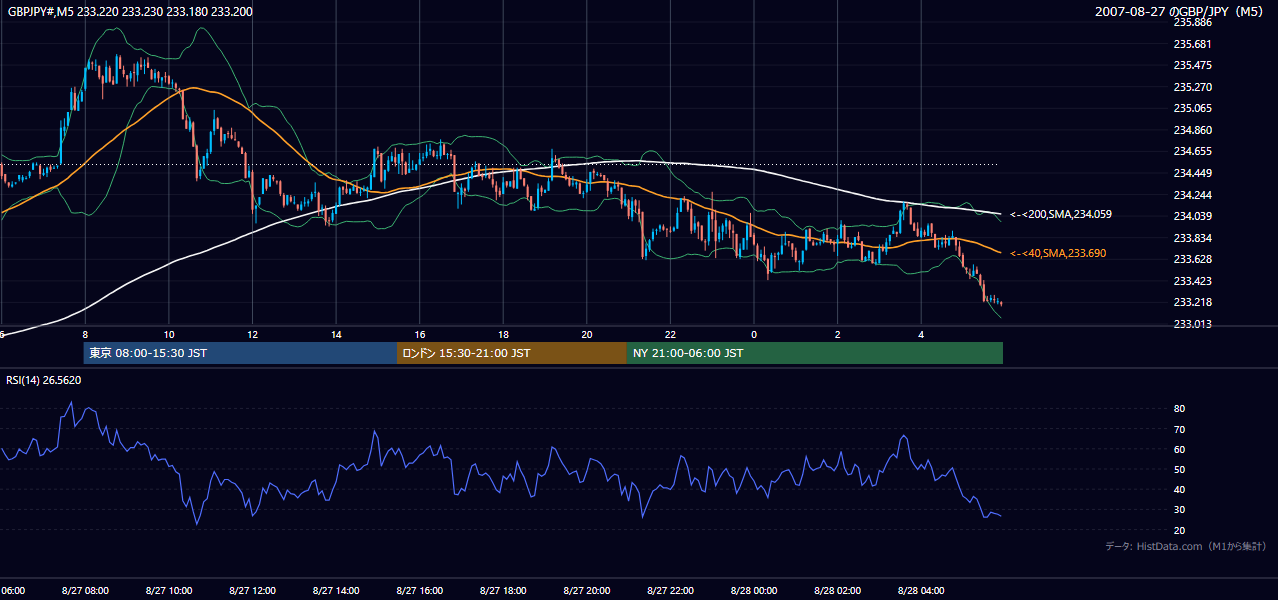Click the 200 SMA 234.059 label
Image resolution: width=1278 pixels, height=600 pixels.
(x=1061, y=214)
